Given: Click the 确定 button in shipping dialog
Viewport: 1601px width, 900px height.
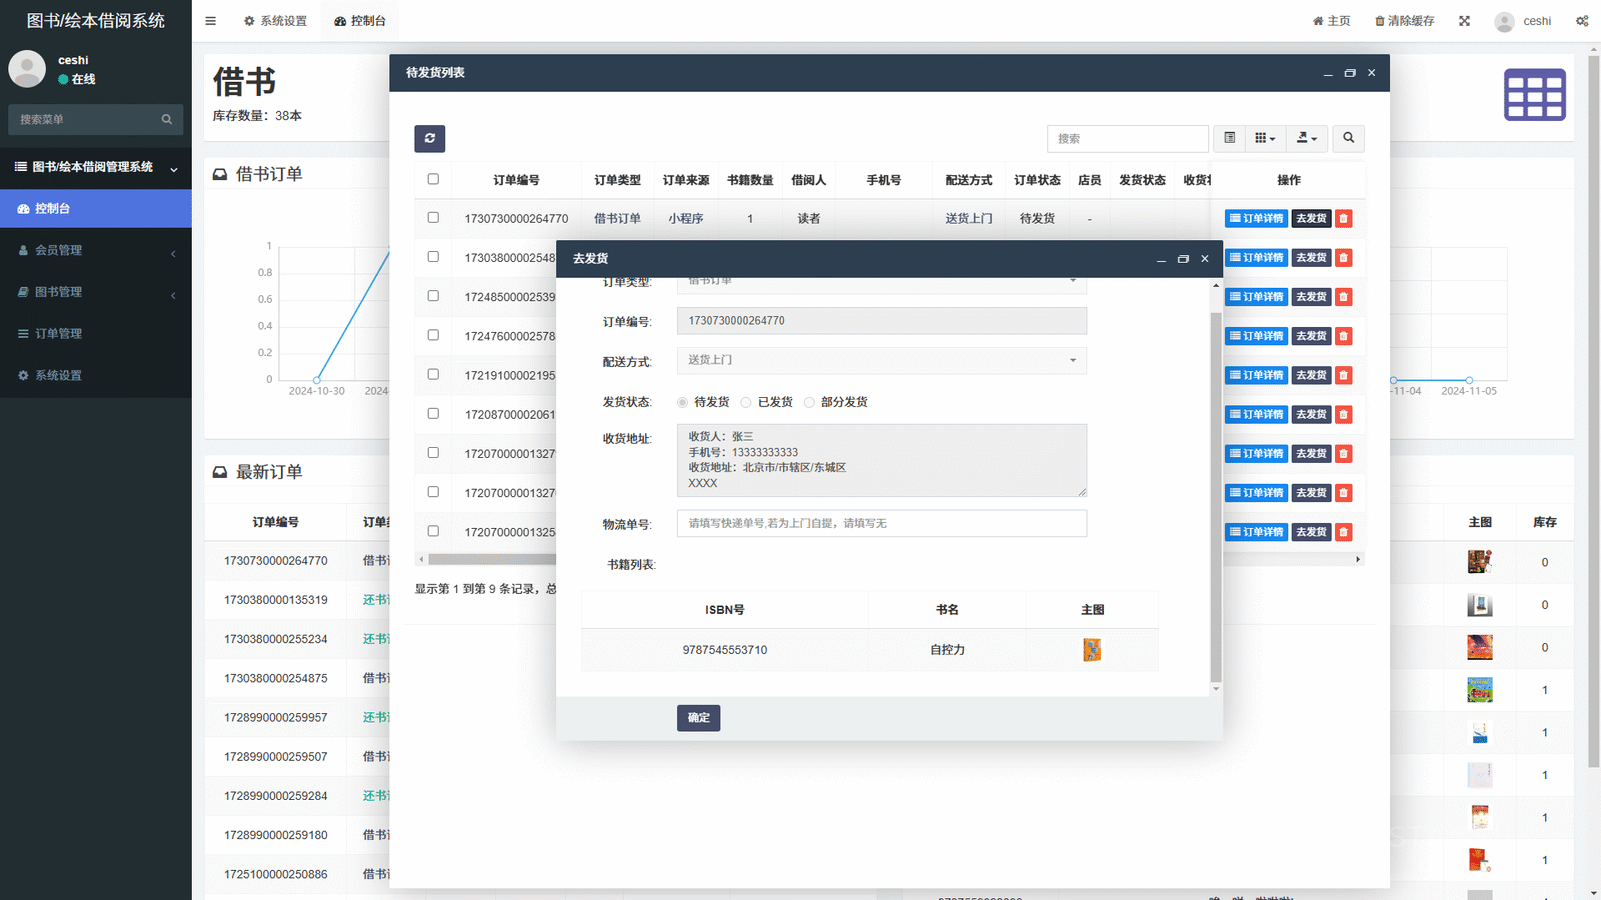Looking at the screenshot, I should tap(698, 718).
